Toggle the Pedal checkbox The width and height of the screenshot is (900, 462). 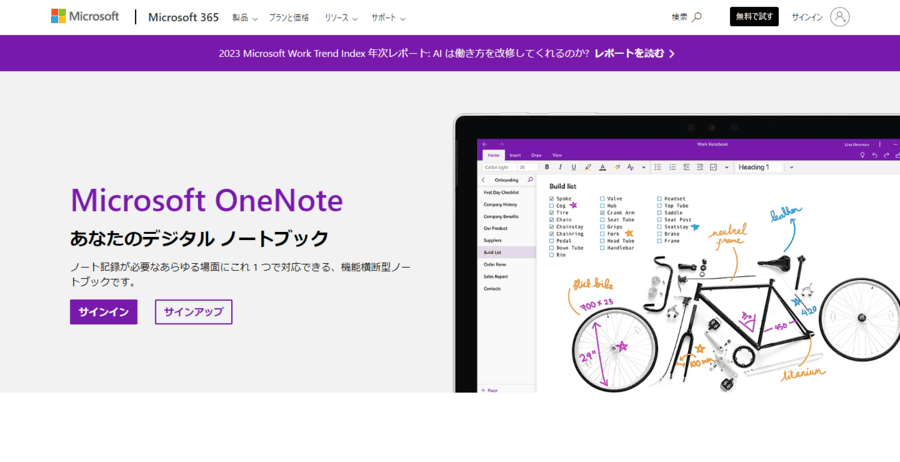pyautogui.click(x=552, y=240)
